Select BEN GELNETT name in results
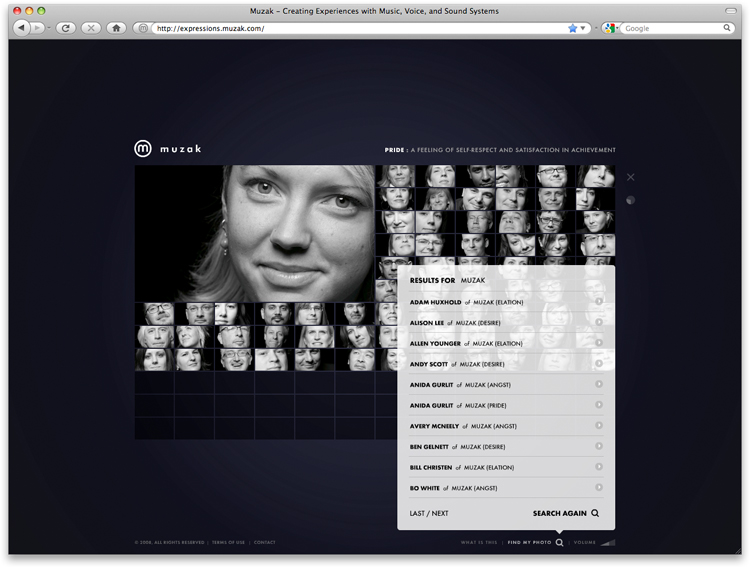This screenshot has width=750, height=568. [x=429, y=446]
